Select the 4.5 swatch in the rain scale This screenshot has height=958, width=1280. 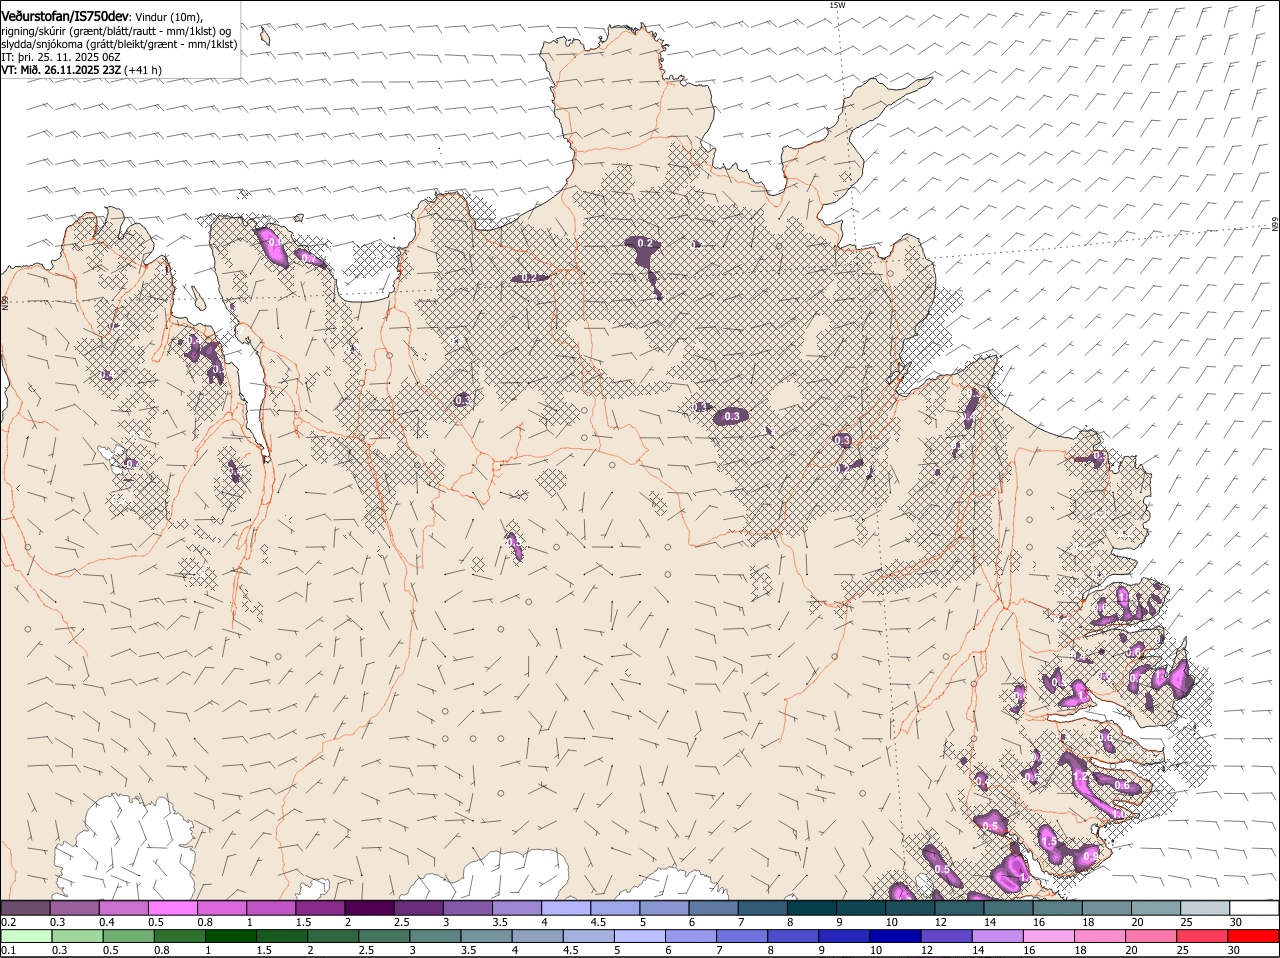pos(588,936)
